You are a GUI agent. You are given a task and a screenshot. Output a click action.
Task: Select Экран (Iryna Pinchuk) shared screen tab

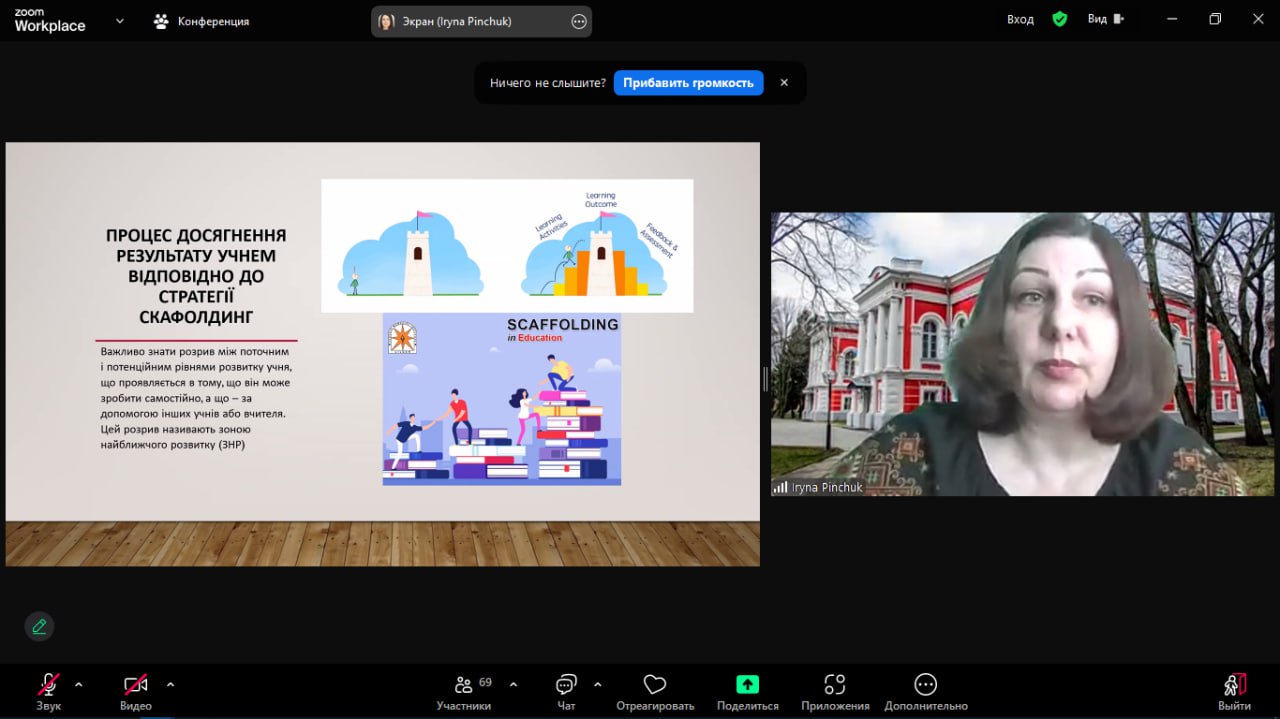[x=481, y=21]
